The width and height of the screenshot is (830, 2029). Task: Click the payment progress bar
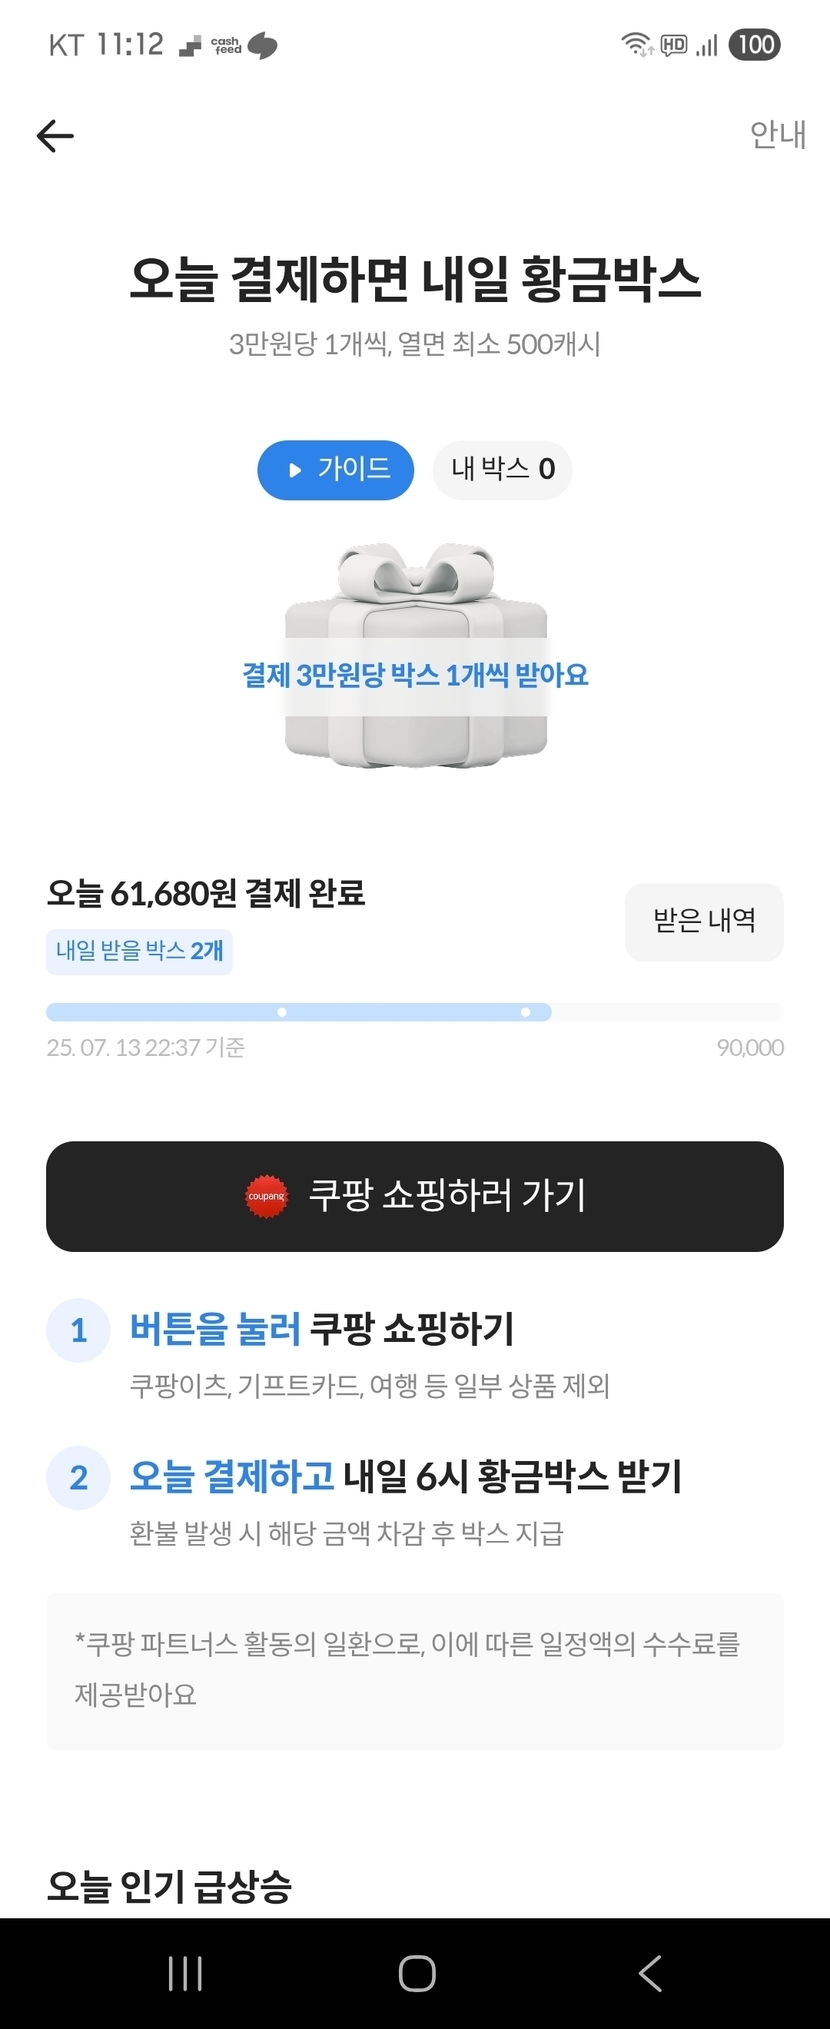pos(415,1012)
